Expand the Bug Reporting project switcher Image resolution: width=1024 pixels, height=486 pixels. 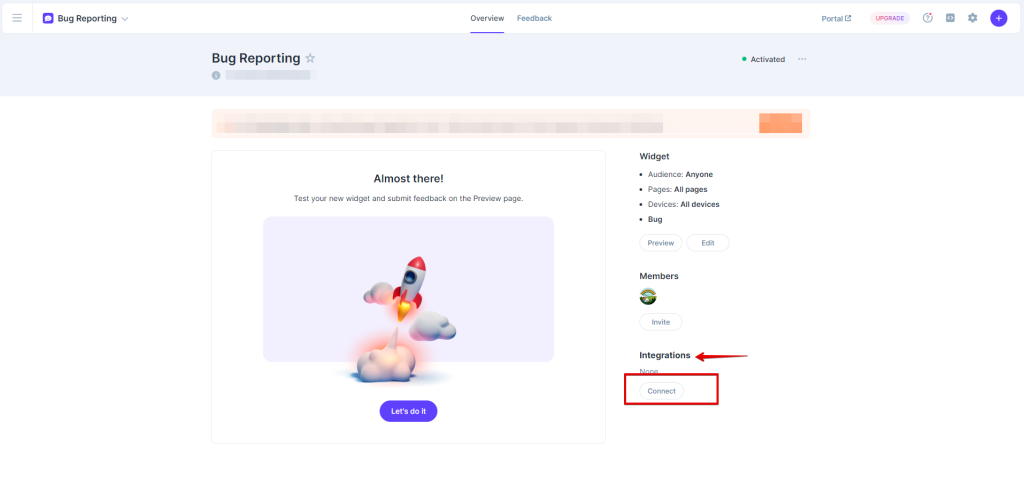point(124,19)
